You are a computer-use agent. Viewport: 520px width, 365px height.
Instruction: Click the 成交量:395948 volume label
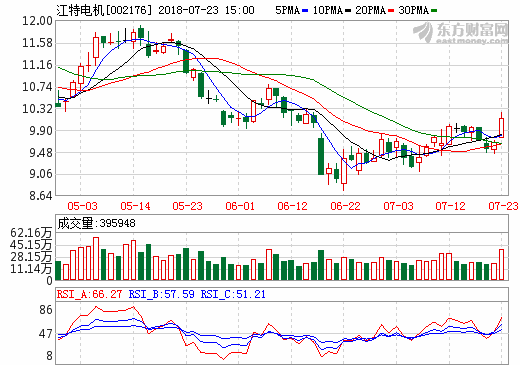point(96,223)
